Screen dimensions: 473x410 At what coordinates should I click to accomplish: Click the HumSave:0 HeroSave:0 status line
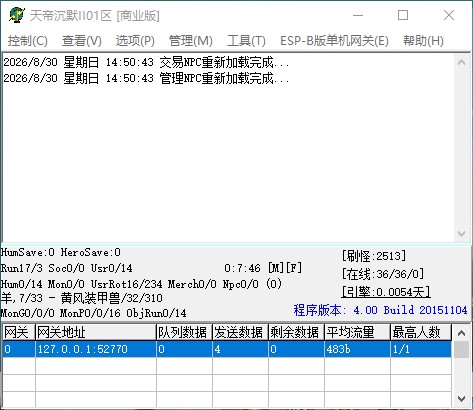coord(61,252)
